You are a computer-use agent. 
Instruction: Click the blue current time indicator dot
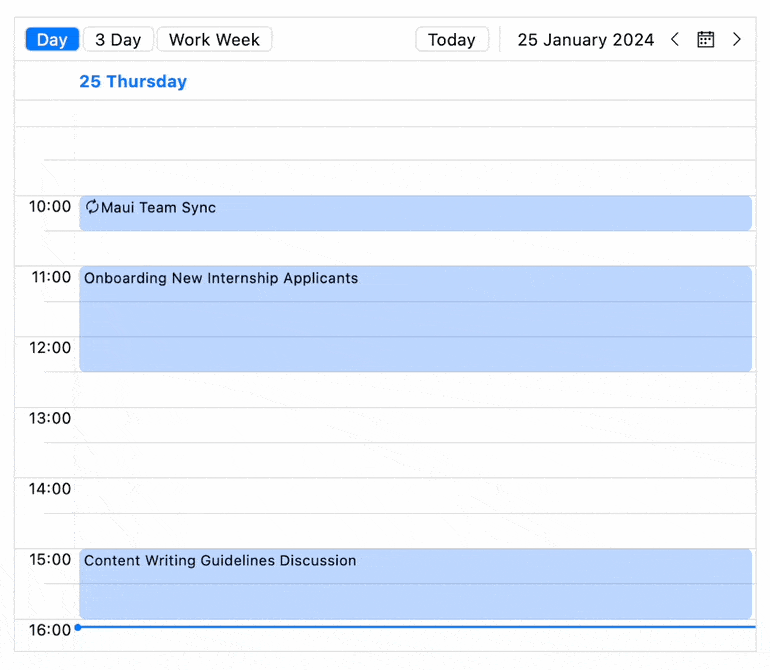click(x=78, y=627)
